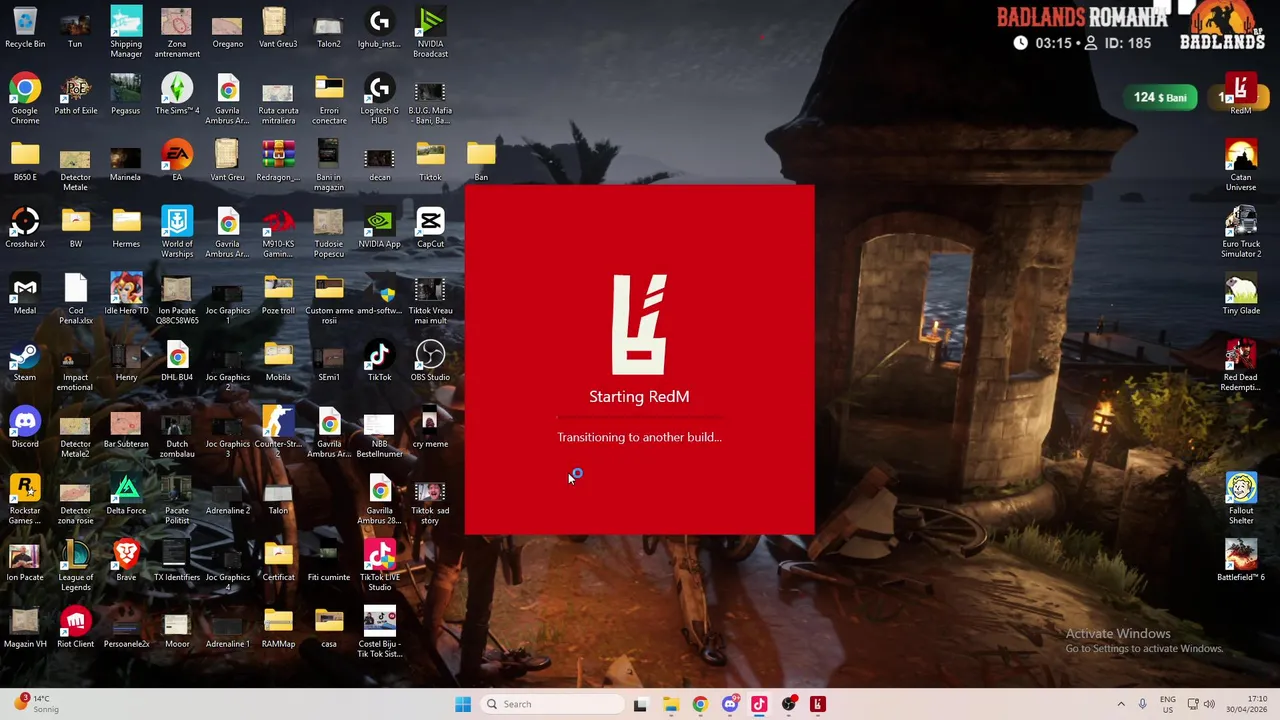1280x720 pixels.
Task: Open the volume tray control
Action: [x=1209, y=704]
